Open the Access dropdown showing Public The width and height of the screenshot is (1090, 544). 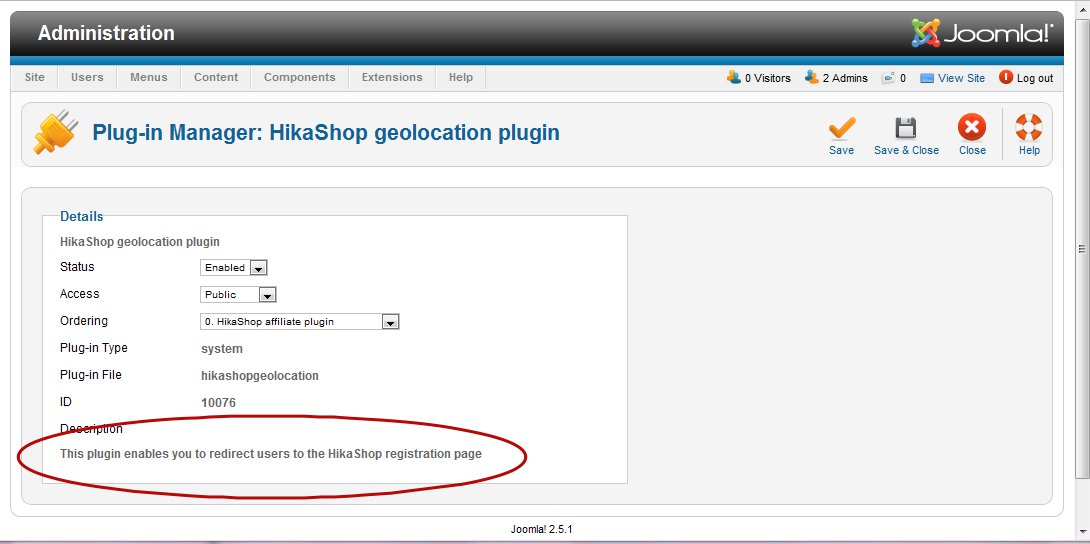pyautogui.click(x=238, y=295)
